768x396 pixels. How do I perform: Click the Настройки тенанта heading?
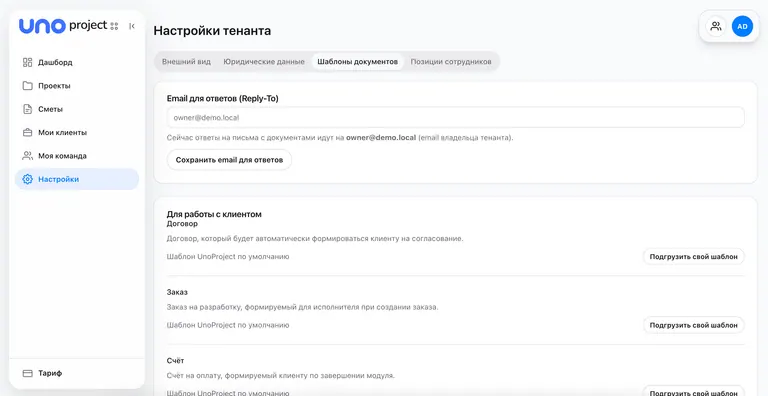point(212,31)
